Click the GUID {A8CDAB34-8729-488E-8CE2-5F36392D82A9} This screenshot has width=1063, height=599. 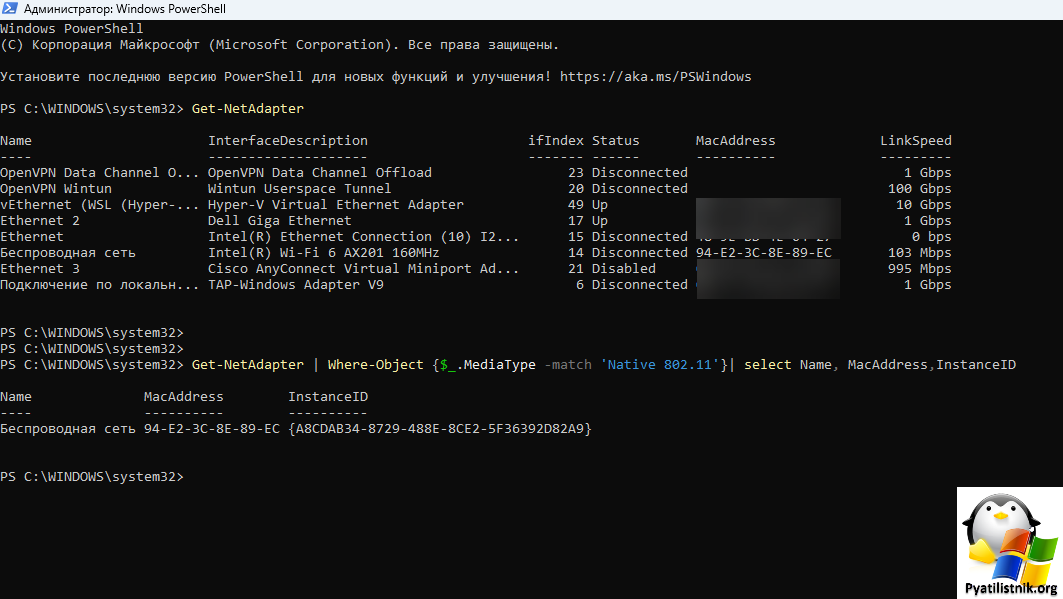[440, 429]
